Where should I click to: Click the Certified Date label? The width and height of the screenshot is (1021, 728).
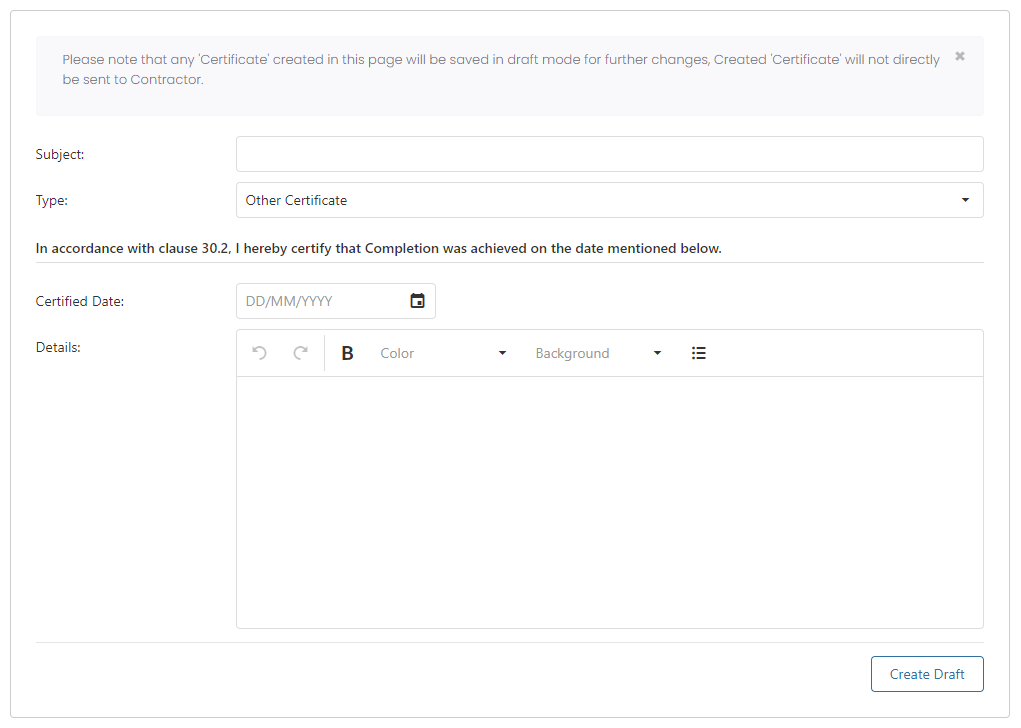(79, 301)
